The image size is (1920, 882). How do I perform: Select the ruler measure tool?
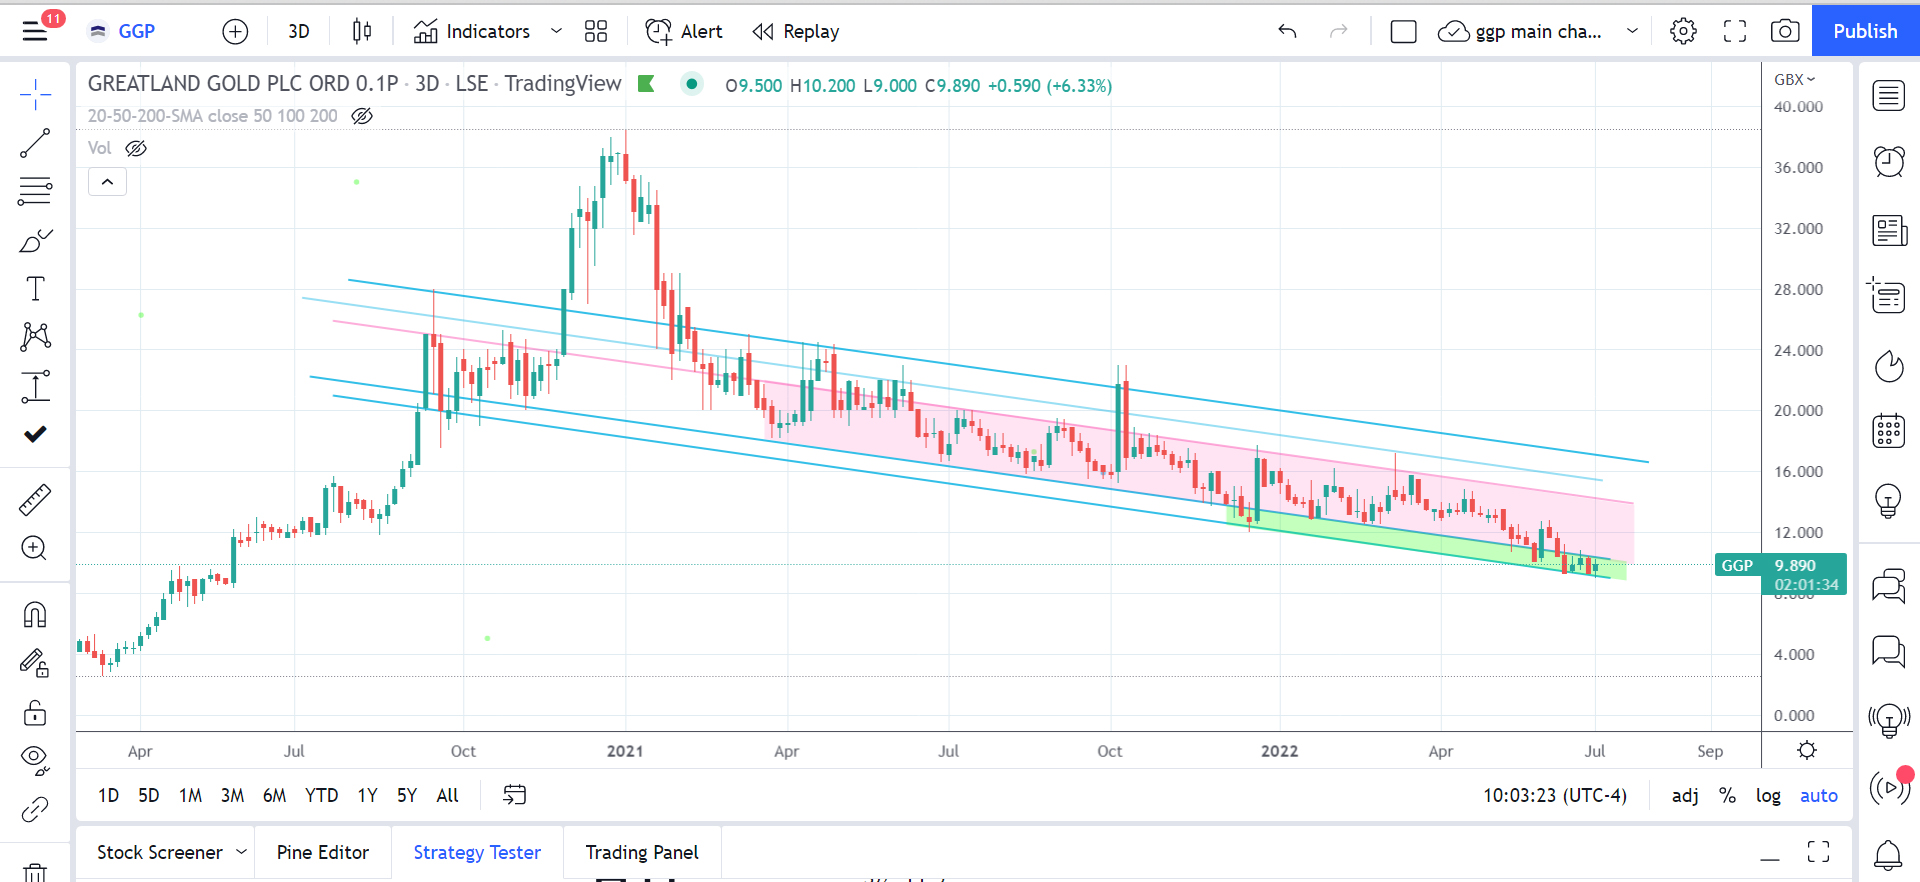click(x=35, y=500)
